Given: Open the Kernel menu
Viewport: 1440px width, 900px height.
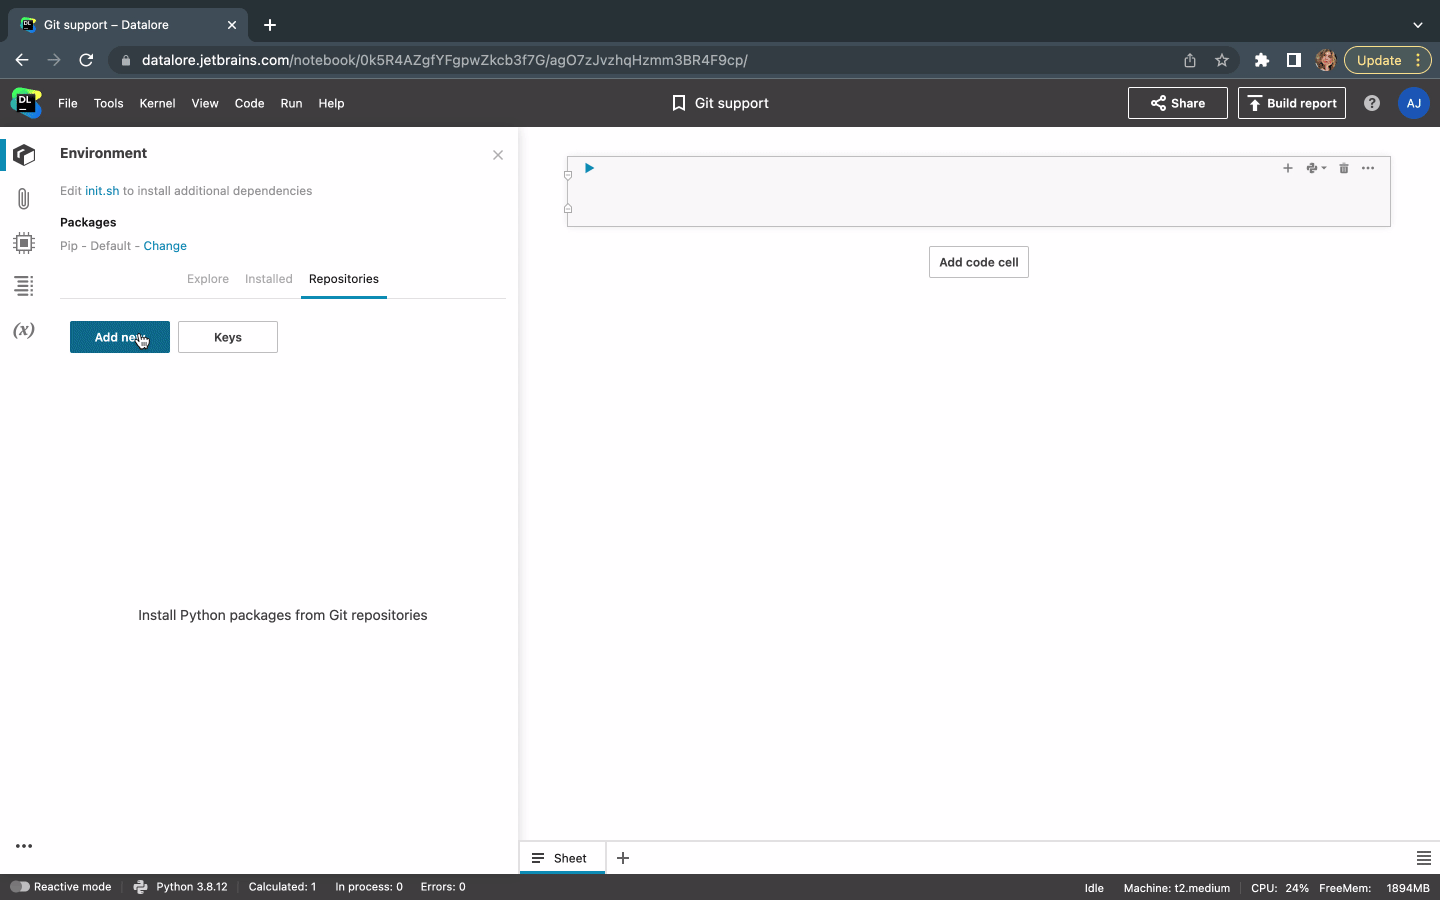Looking at the screenshot, I should tap(157, 103).
